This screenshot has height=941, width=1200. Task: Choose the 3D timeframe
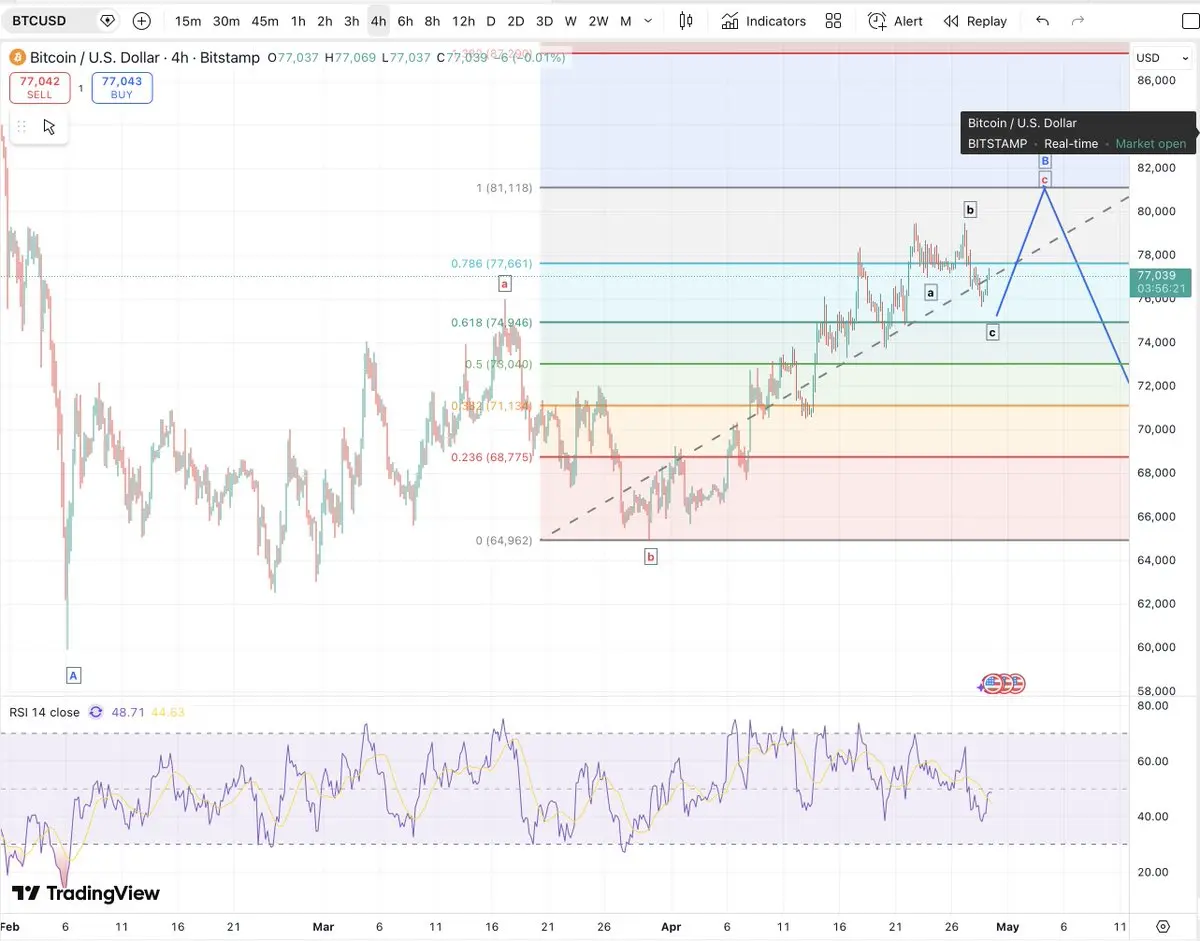pos(544,21)
